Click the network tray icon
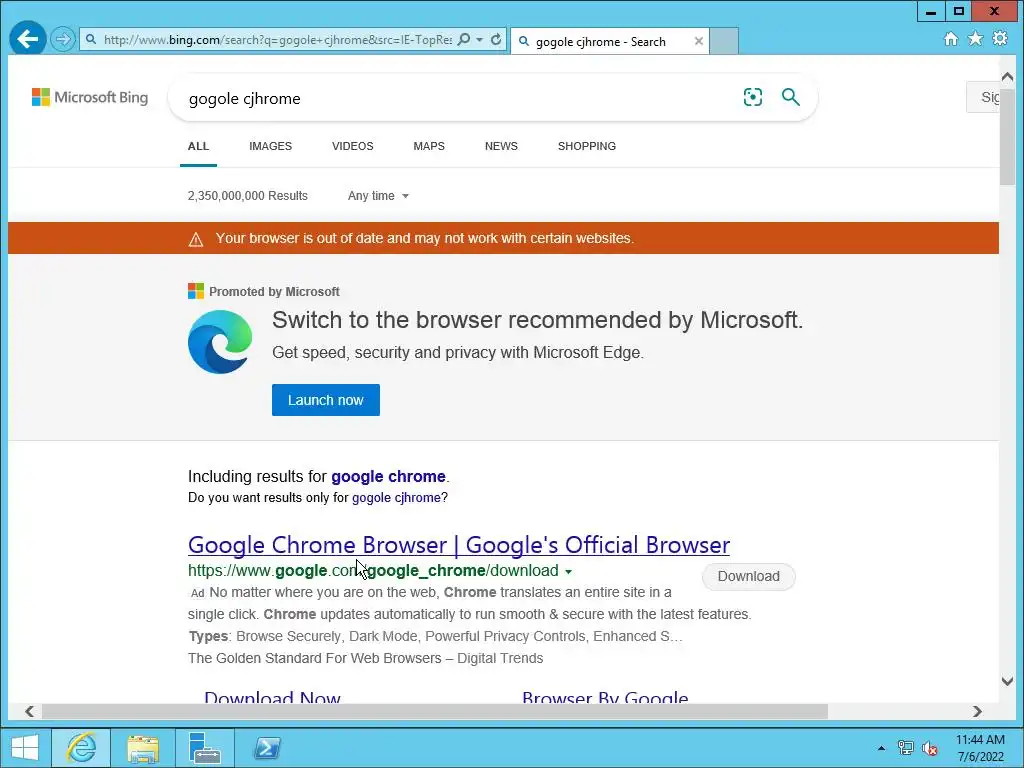The height and width of the screenshot is (768, 1024). pos(906,748)
